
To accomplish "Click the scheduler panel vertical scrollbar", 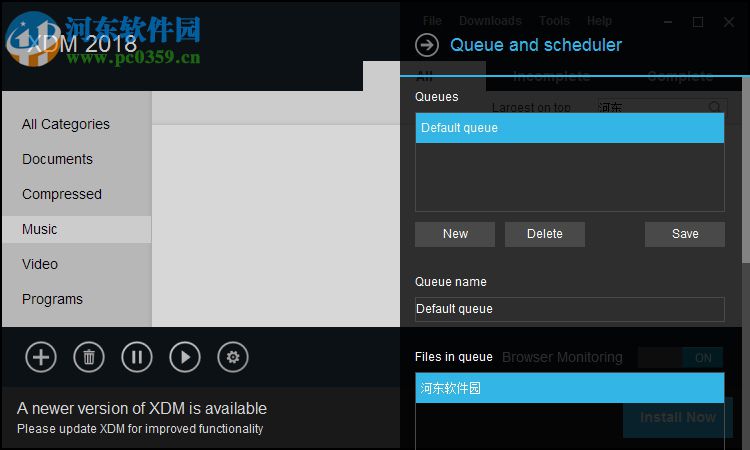I will coord(746,170).
